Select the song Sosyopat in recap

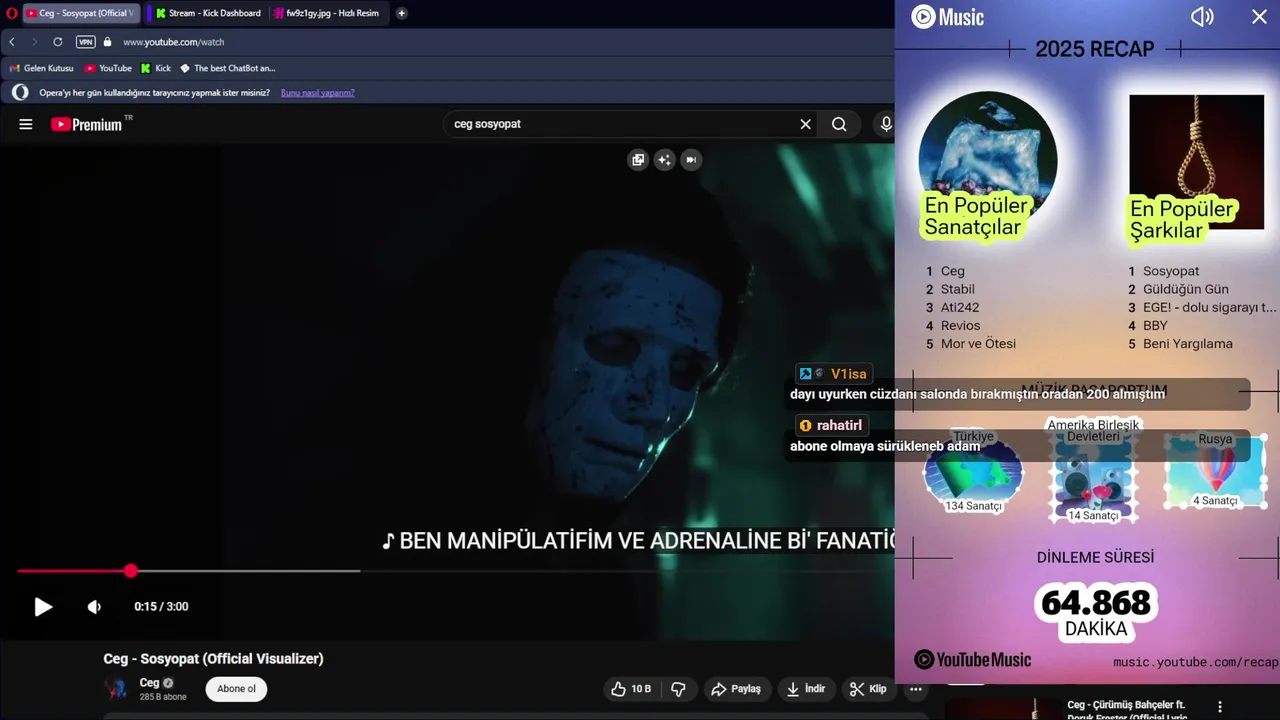click(1171, 271)
